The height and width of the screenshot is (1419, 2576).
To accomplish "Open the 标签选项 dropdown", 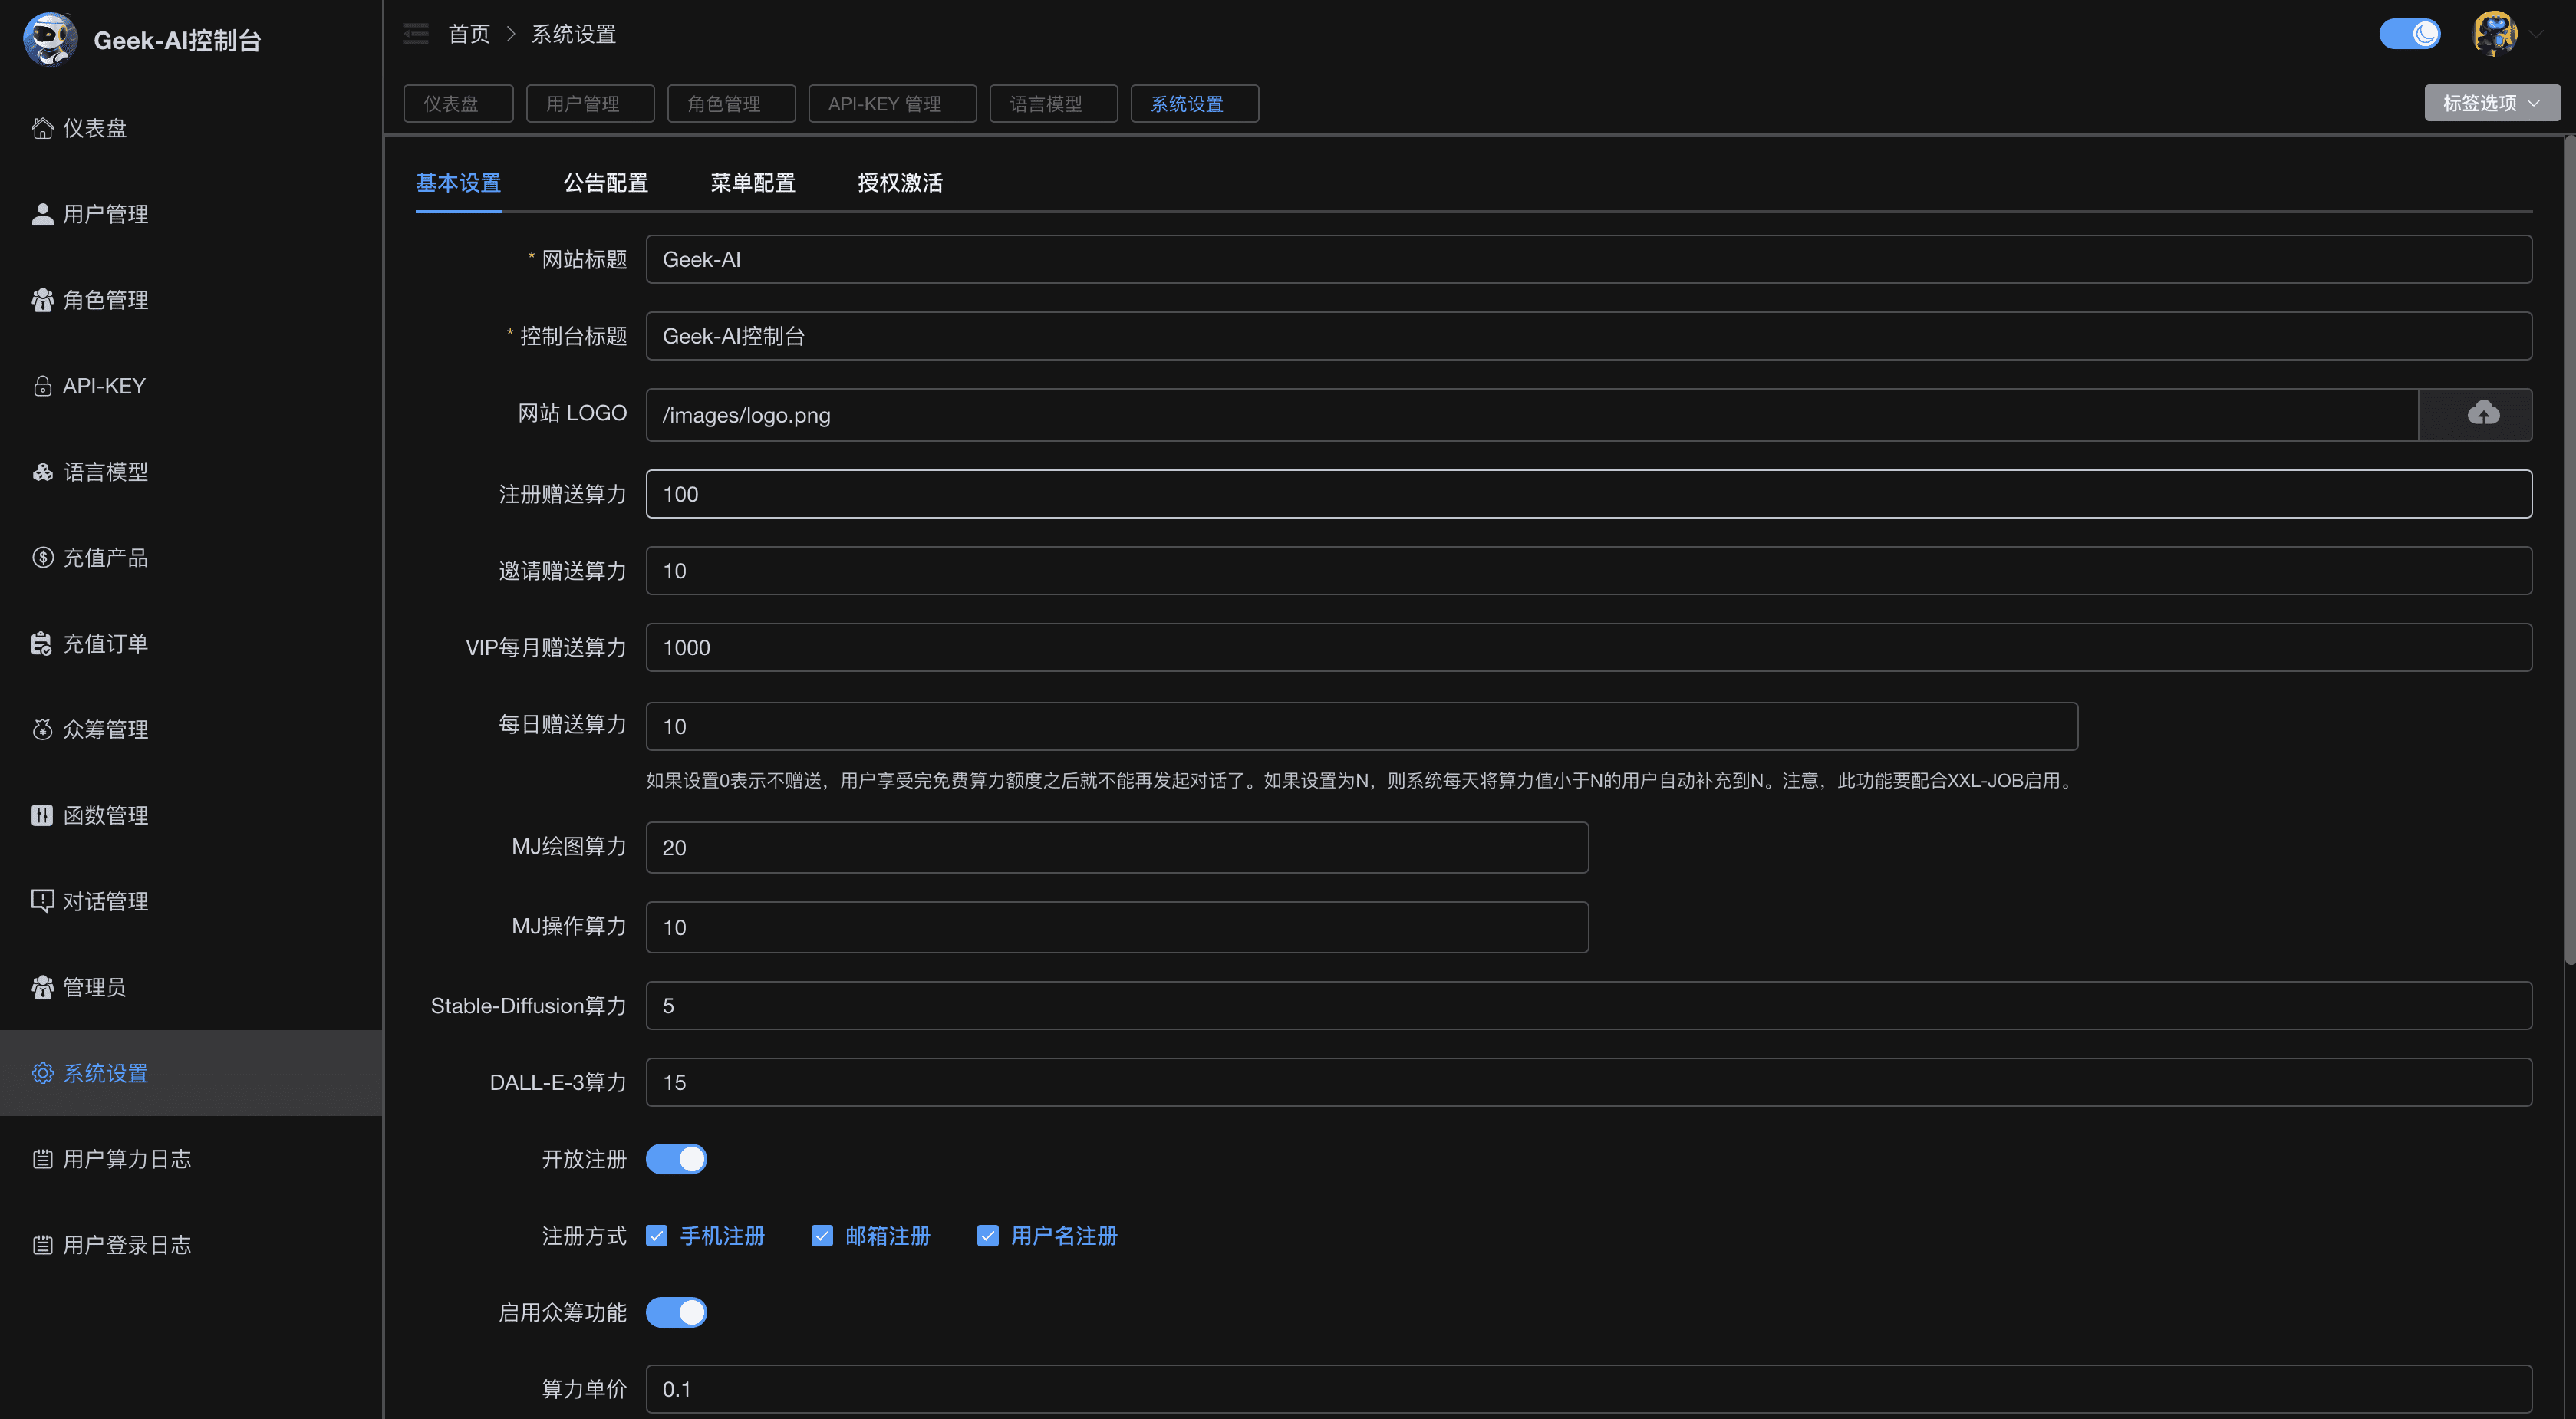I will pos(2491,103).
